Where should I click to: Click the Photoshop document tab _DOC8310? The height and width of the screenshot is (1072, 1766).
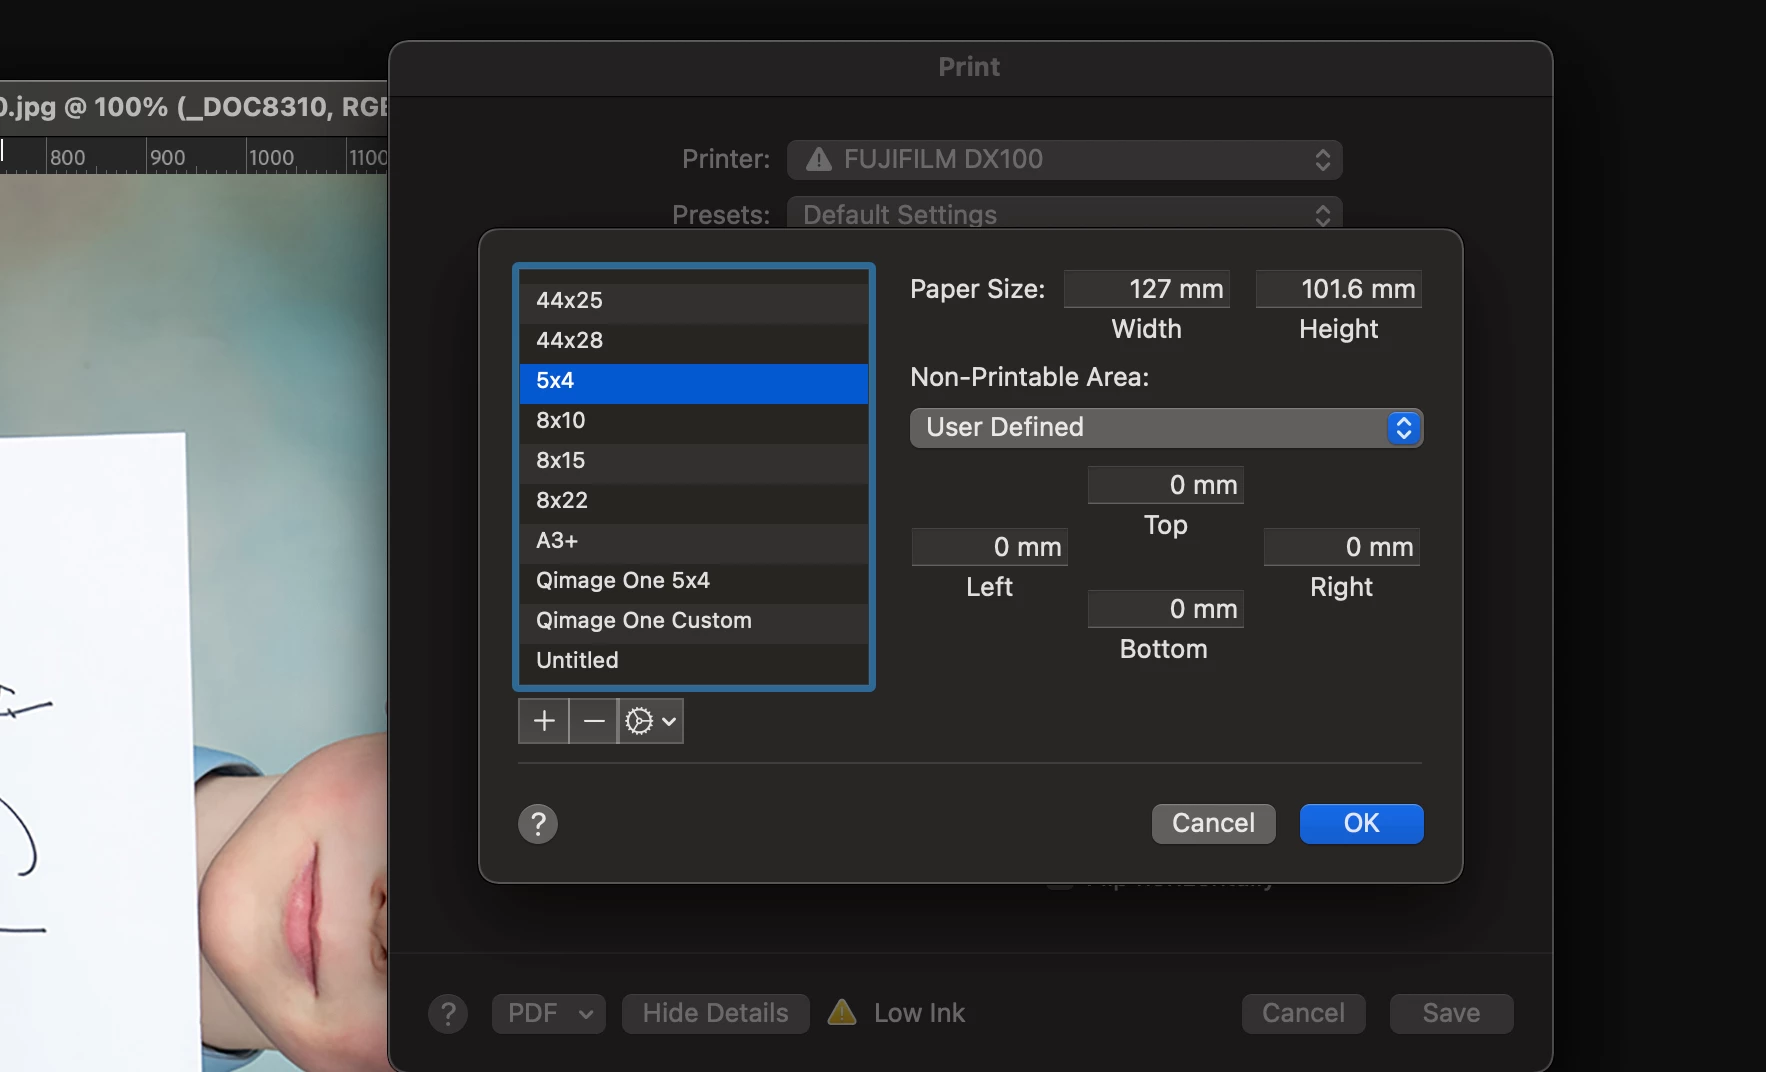[x=194, y=107]
